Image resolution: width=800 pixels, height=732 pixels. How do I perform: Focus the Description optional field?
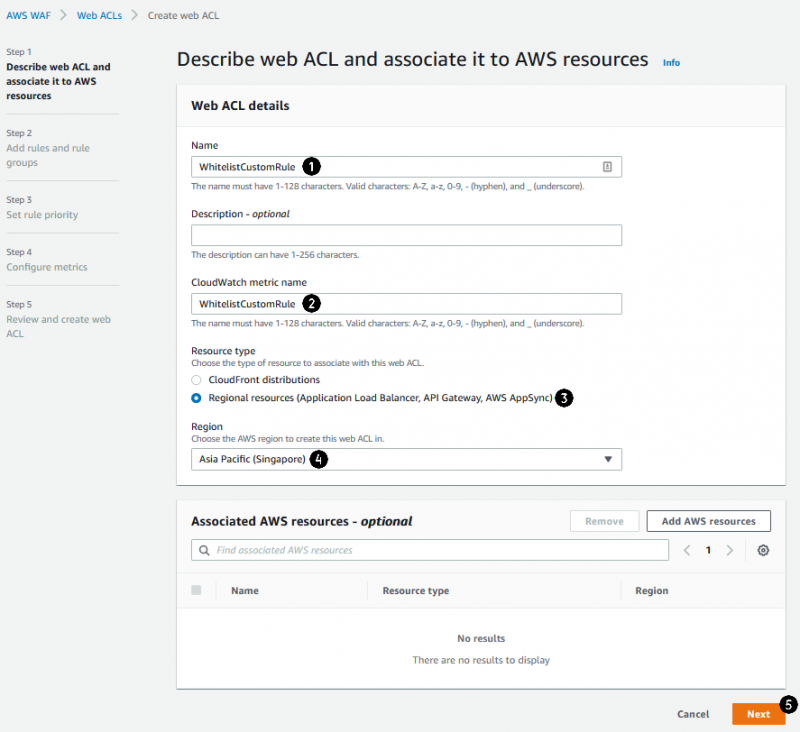[406, 235]
